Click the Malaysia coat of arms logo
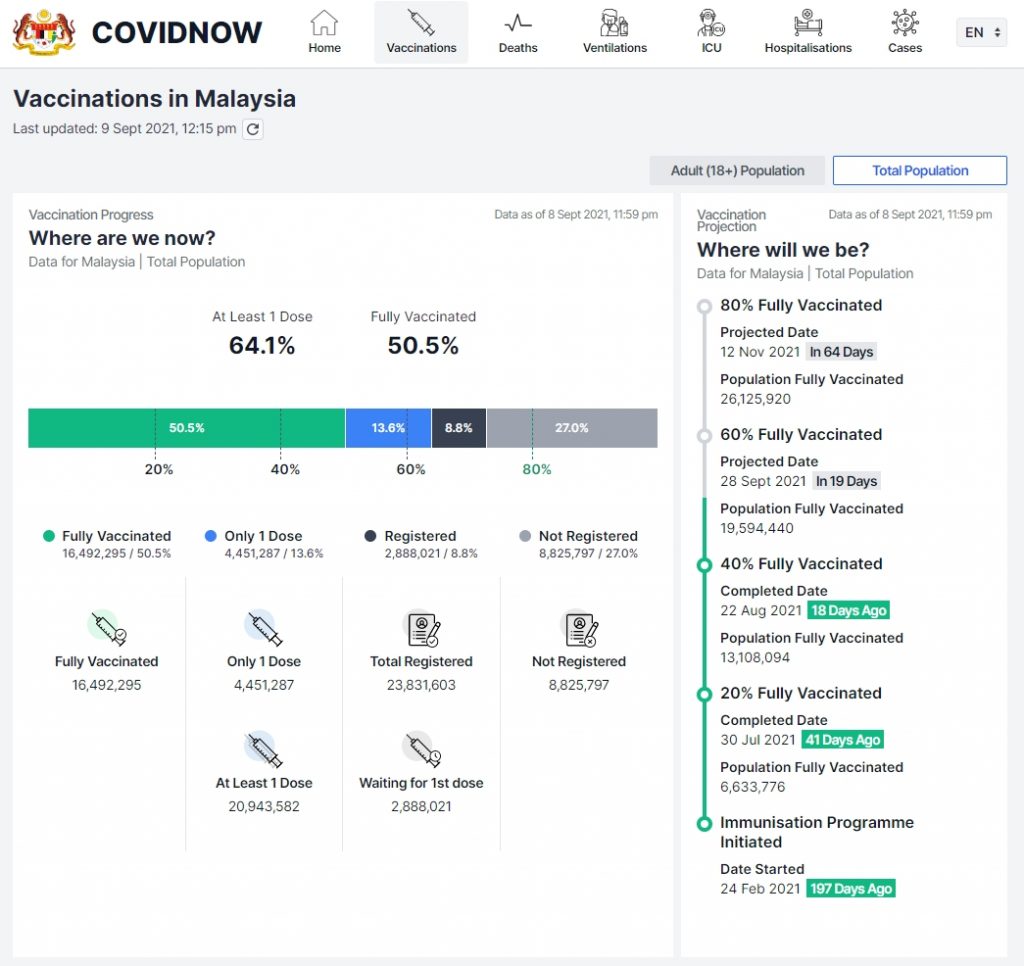The image size is (1024, 966). tap(43, 32)
